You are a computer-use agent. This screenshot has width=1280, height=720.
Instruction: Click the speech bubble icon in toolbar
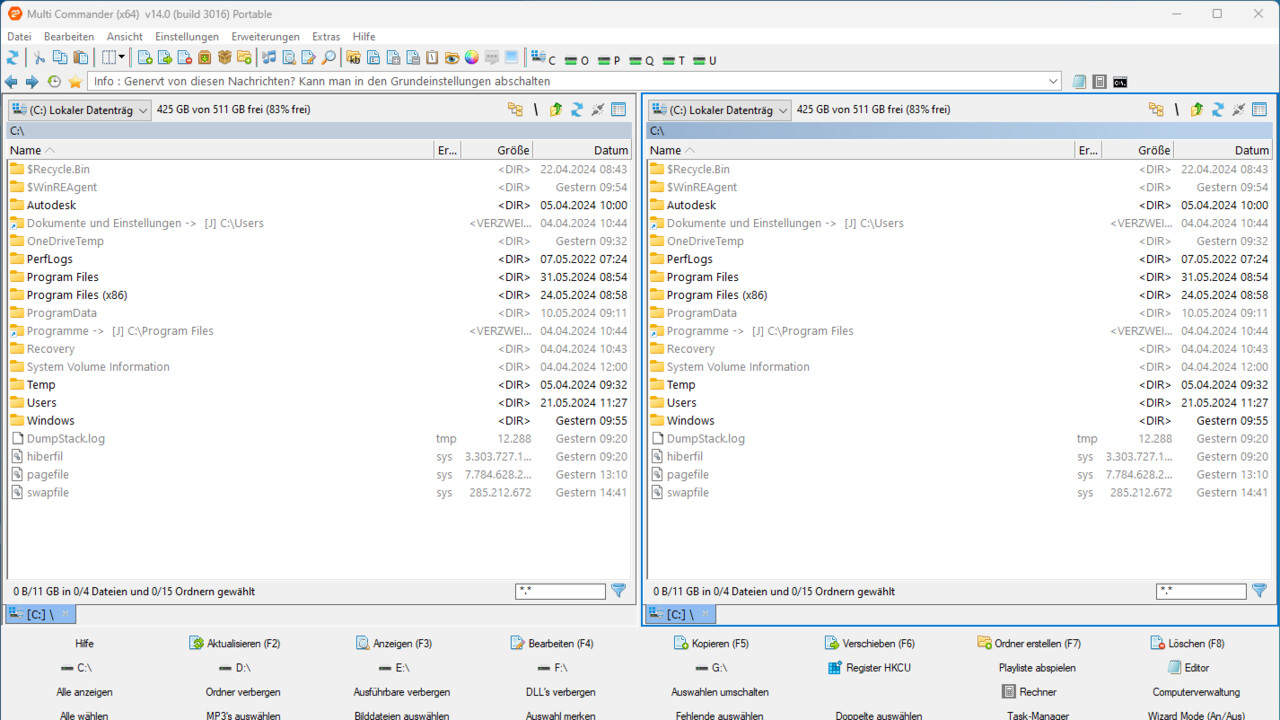point(491,58)
